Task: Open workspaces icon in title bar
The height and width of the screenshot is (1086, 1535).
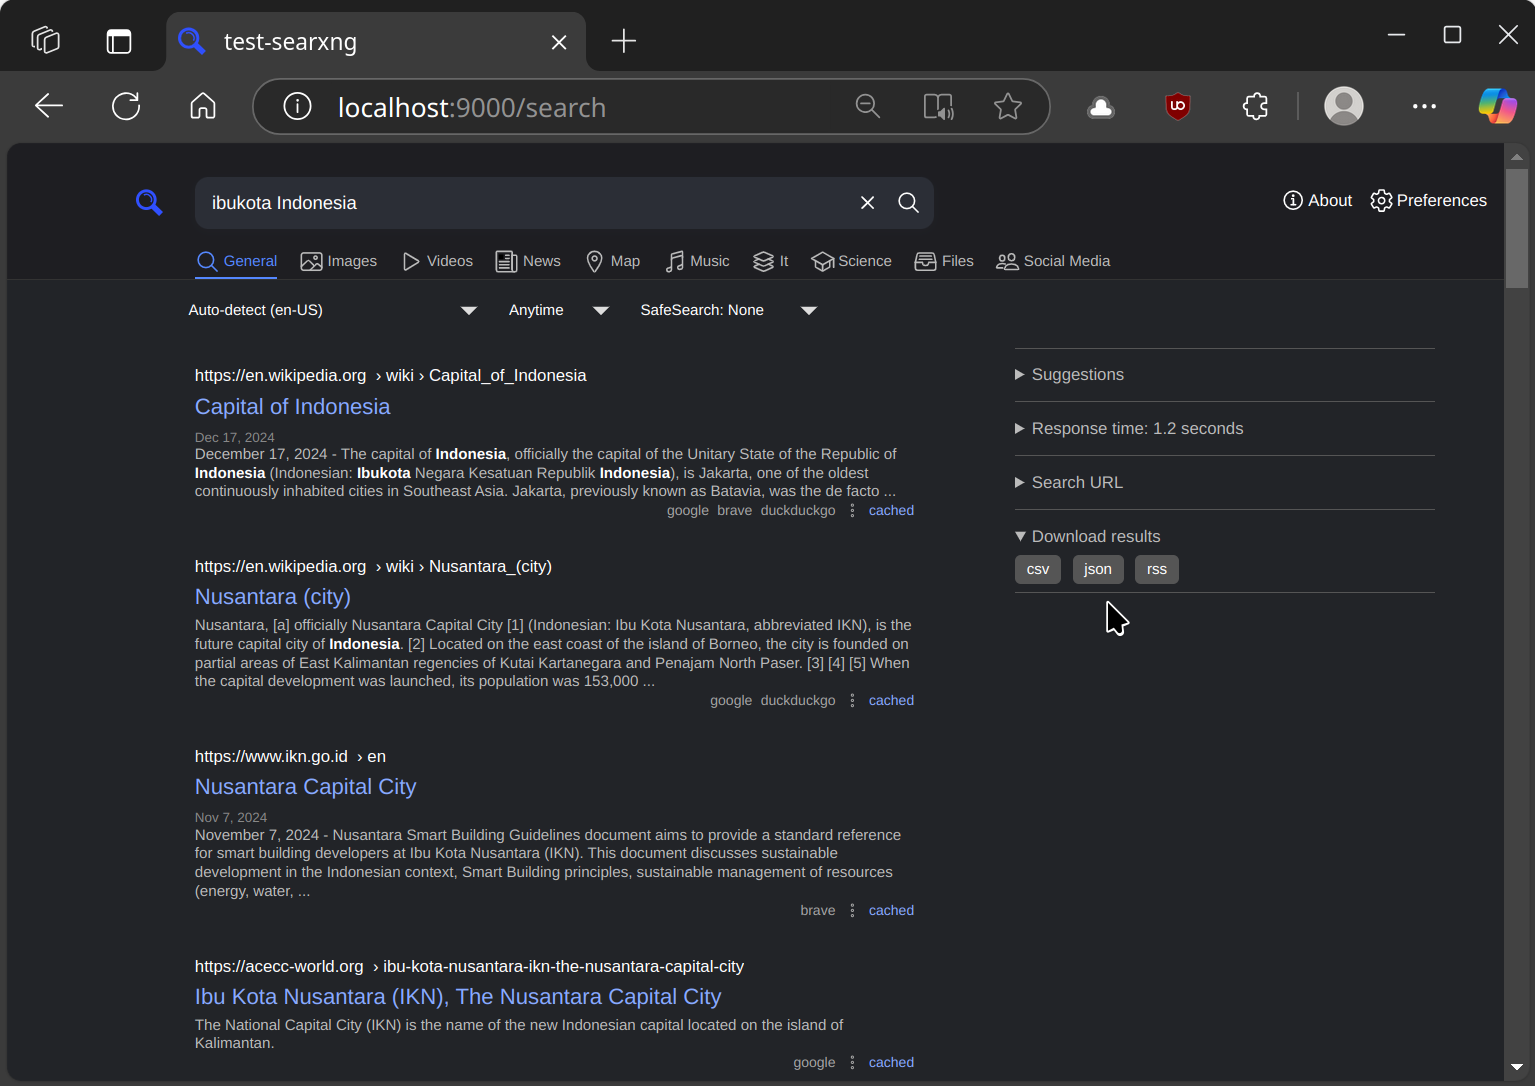Action: 46,41
